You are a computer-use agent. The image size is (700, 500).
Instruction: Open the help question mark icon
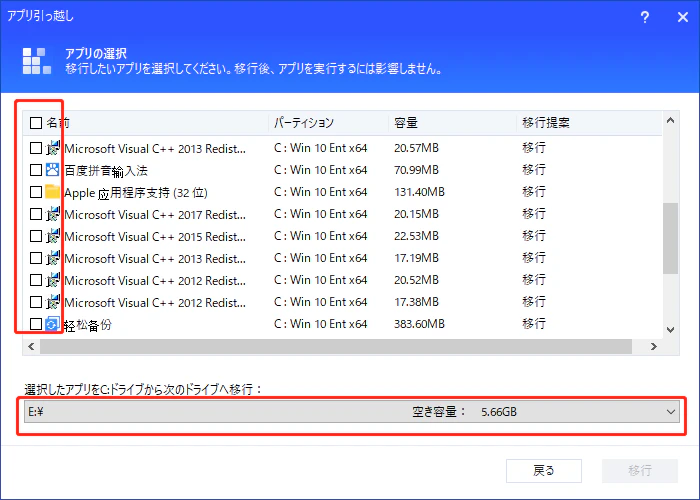[645, 17]
